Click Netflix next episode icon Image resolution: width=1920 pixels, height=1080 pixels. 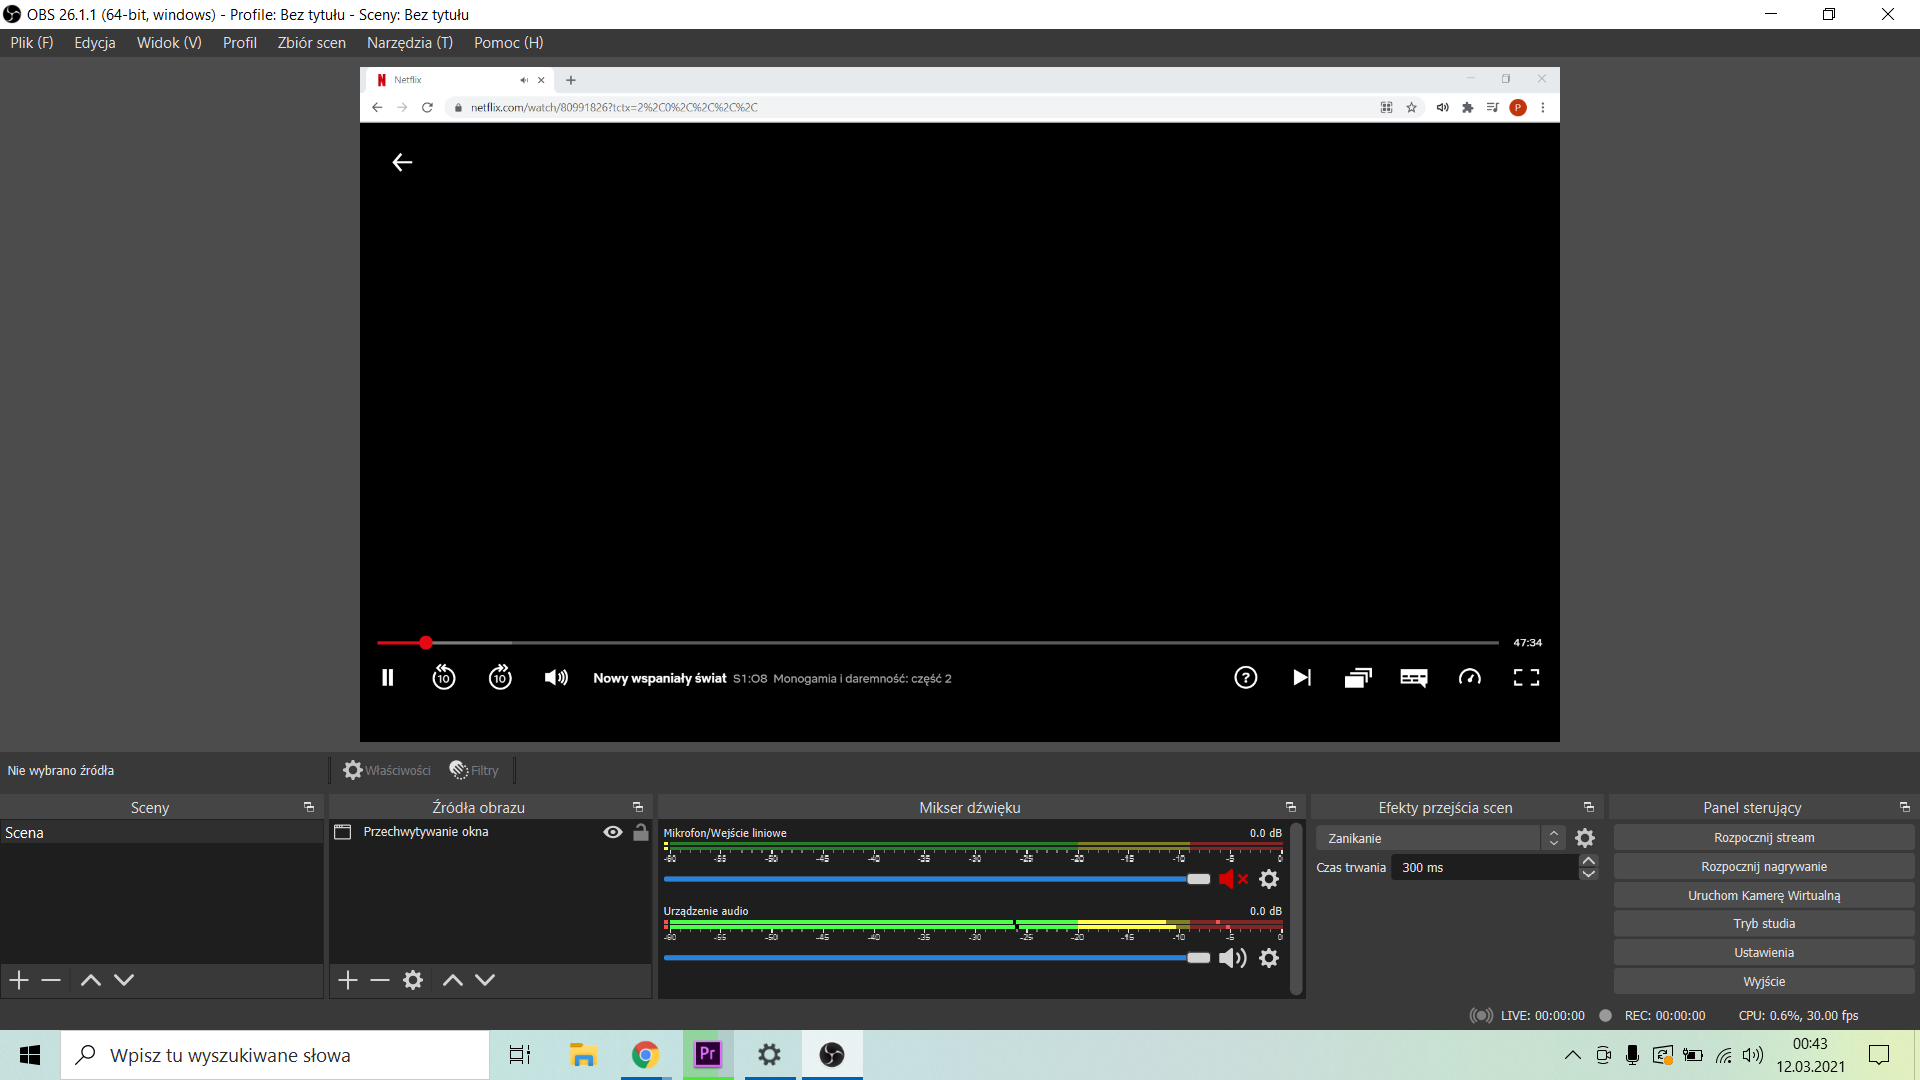(1302, 678)
